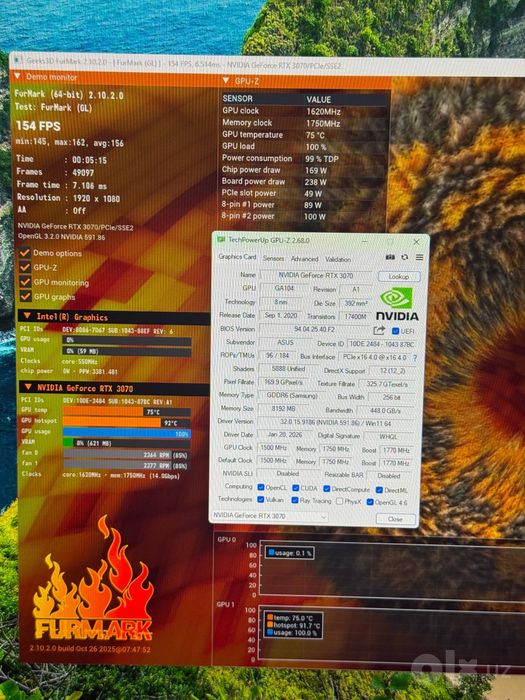Toggle the GPU-Z checkbox in FurMark
The height and width of the screenshot is (700, 525).
pos(25,267)
